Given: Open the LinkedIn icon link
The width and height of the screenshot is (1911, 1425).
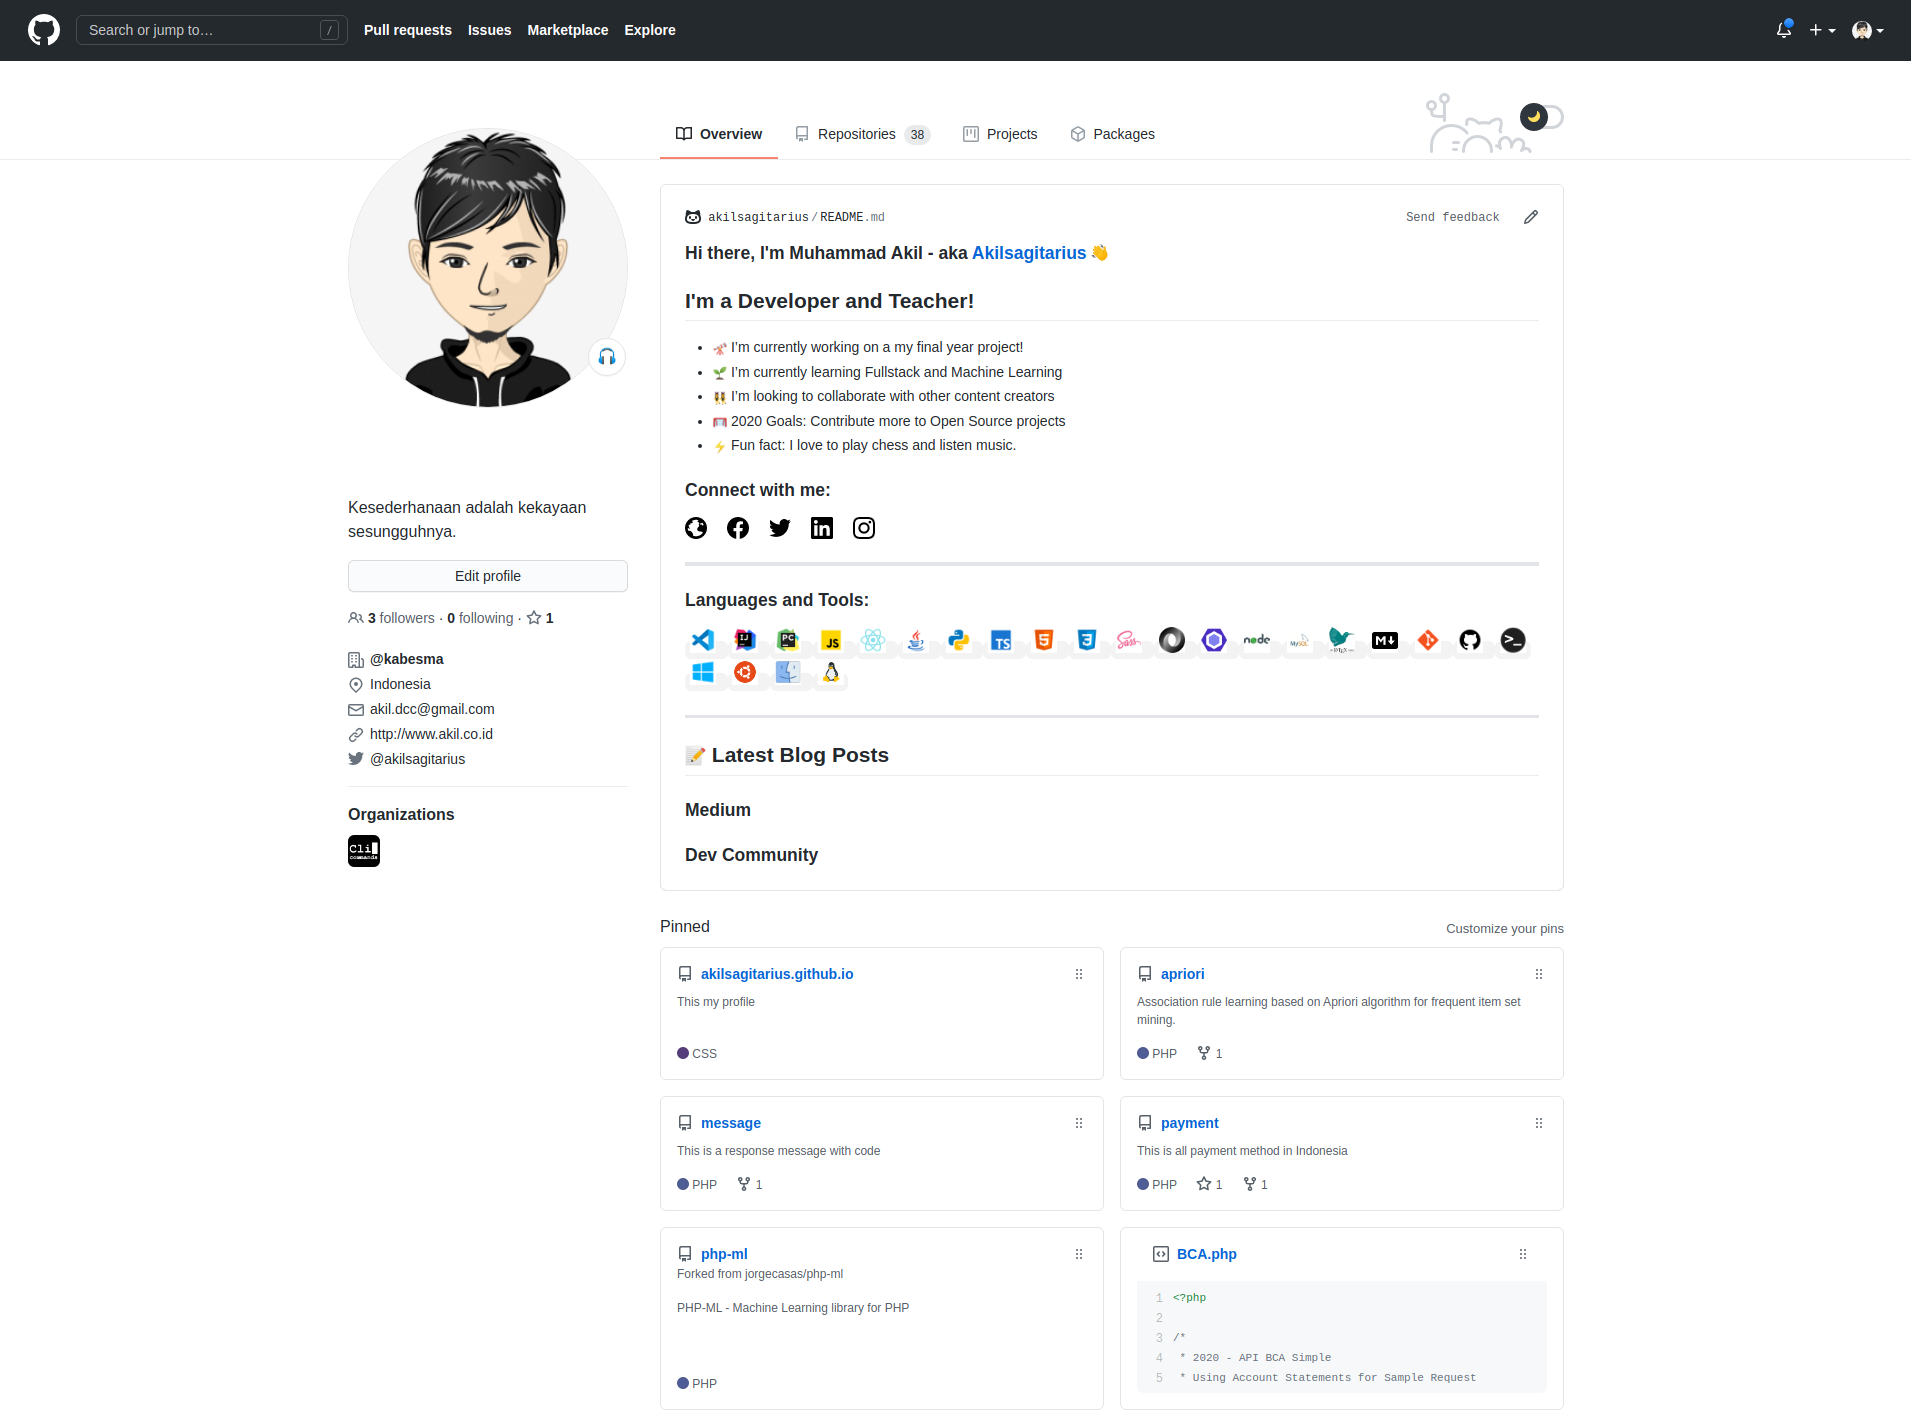Looking at the screenshot, I should [822, 528].
